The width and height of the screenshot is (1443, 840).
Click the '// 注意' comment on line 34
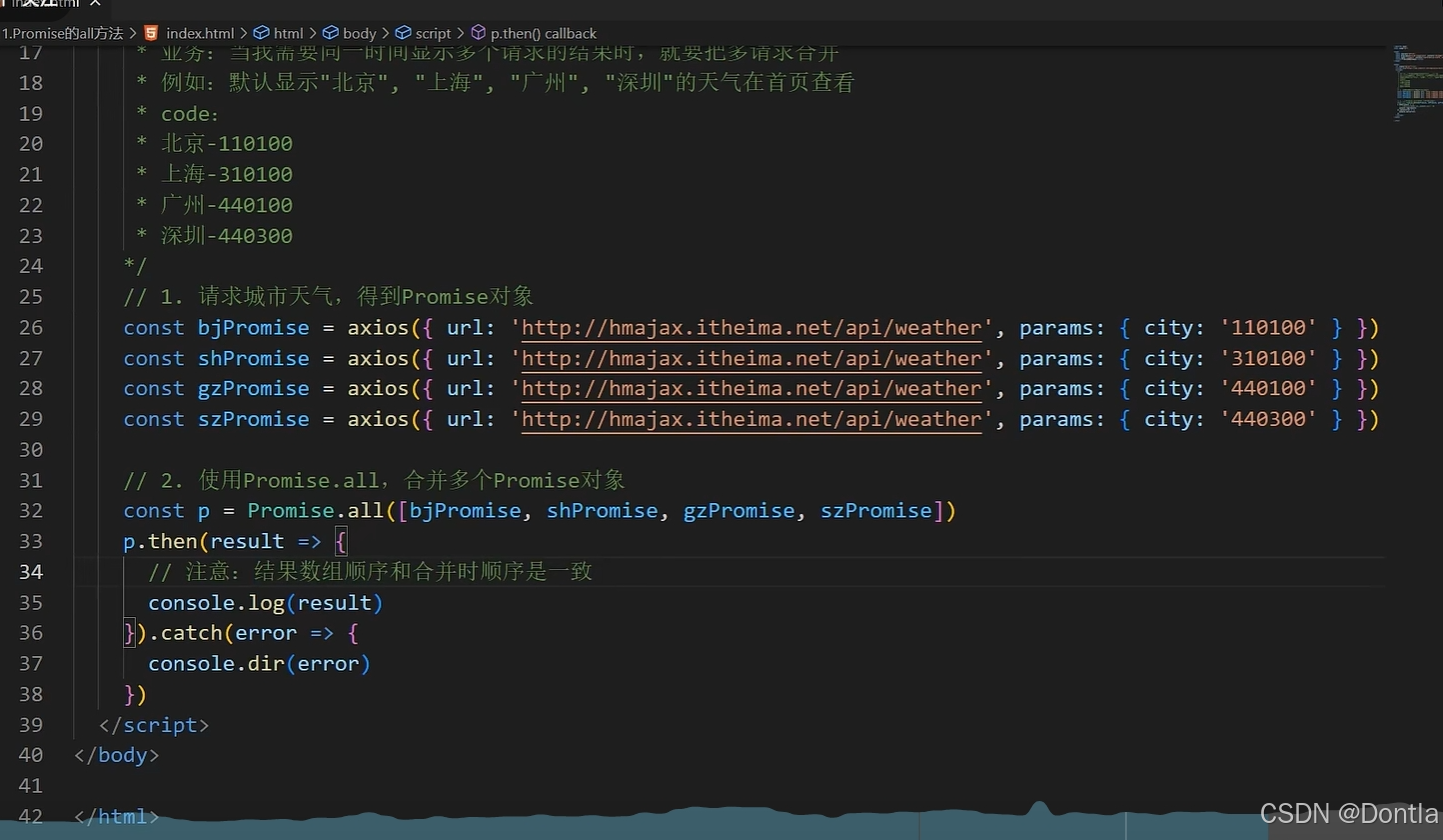tap(370, 572)
